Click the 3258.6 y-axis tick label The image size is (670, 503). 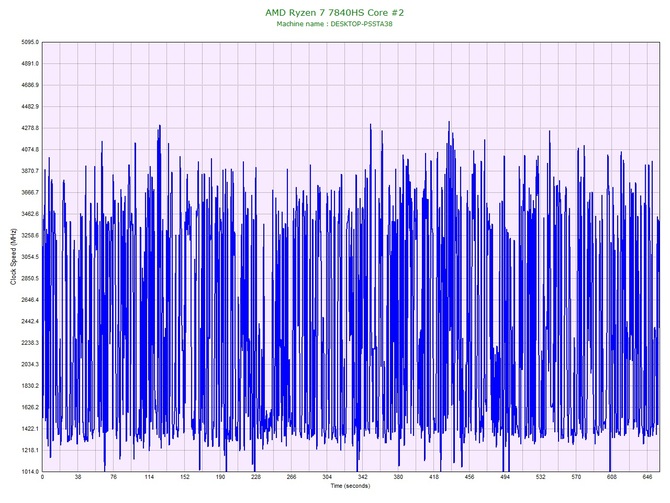(29, 235)
